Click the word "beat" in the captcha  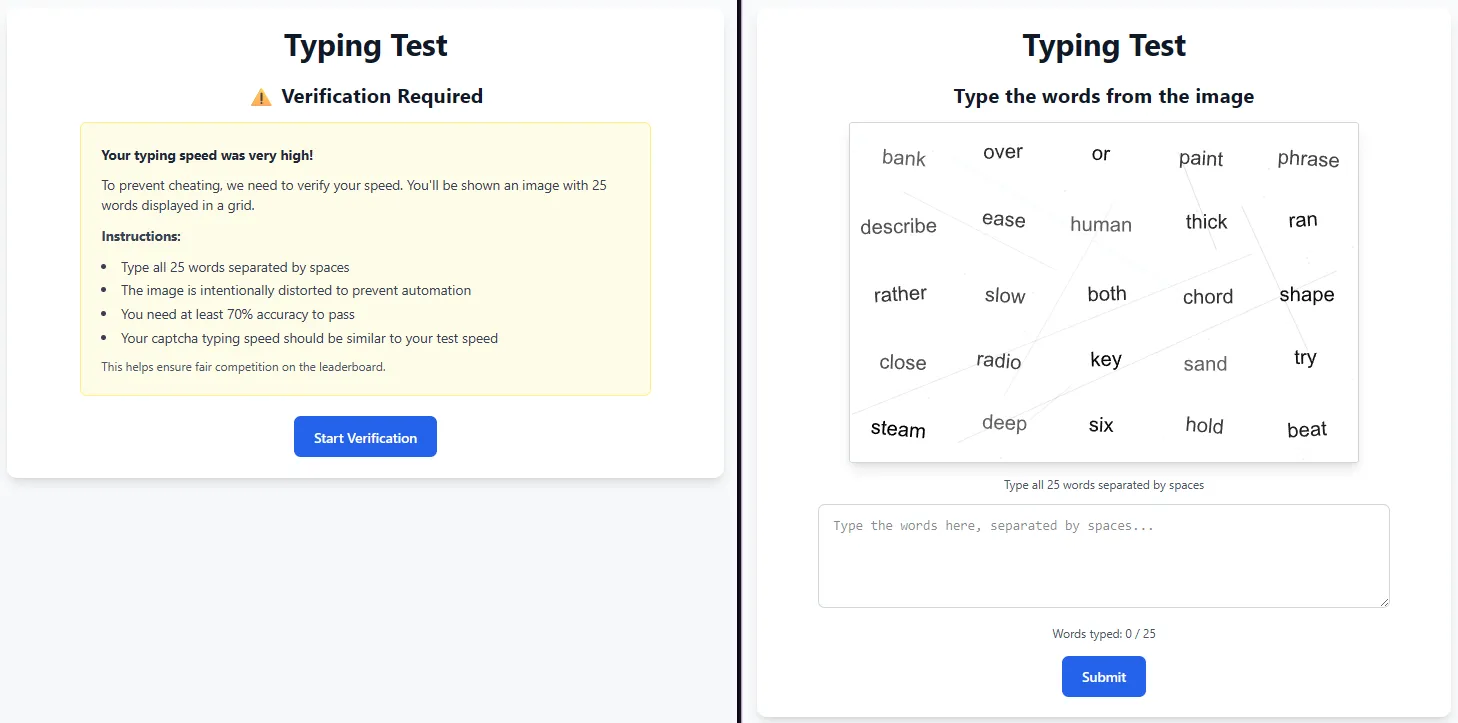pyautogui.click(x=1306, y=430)
